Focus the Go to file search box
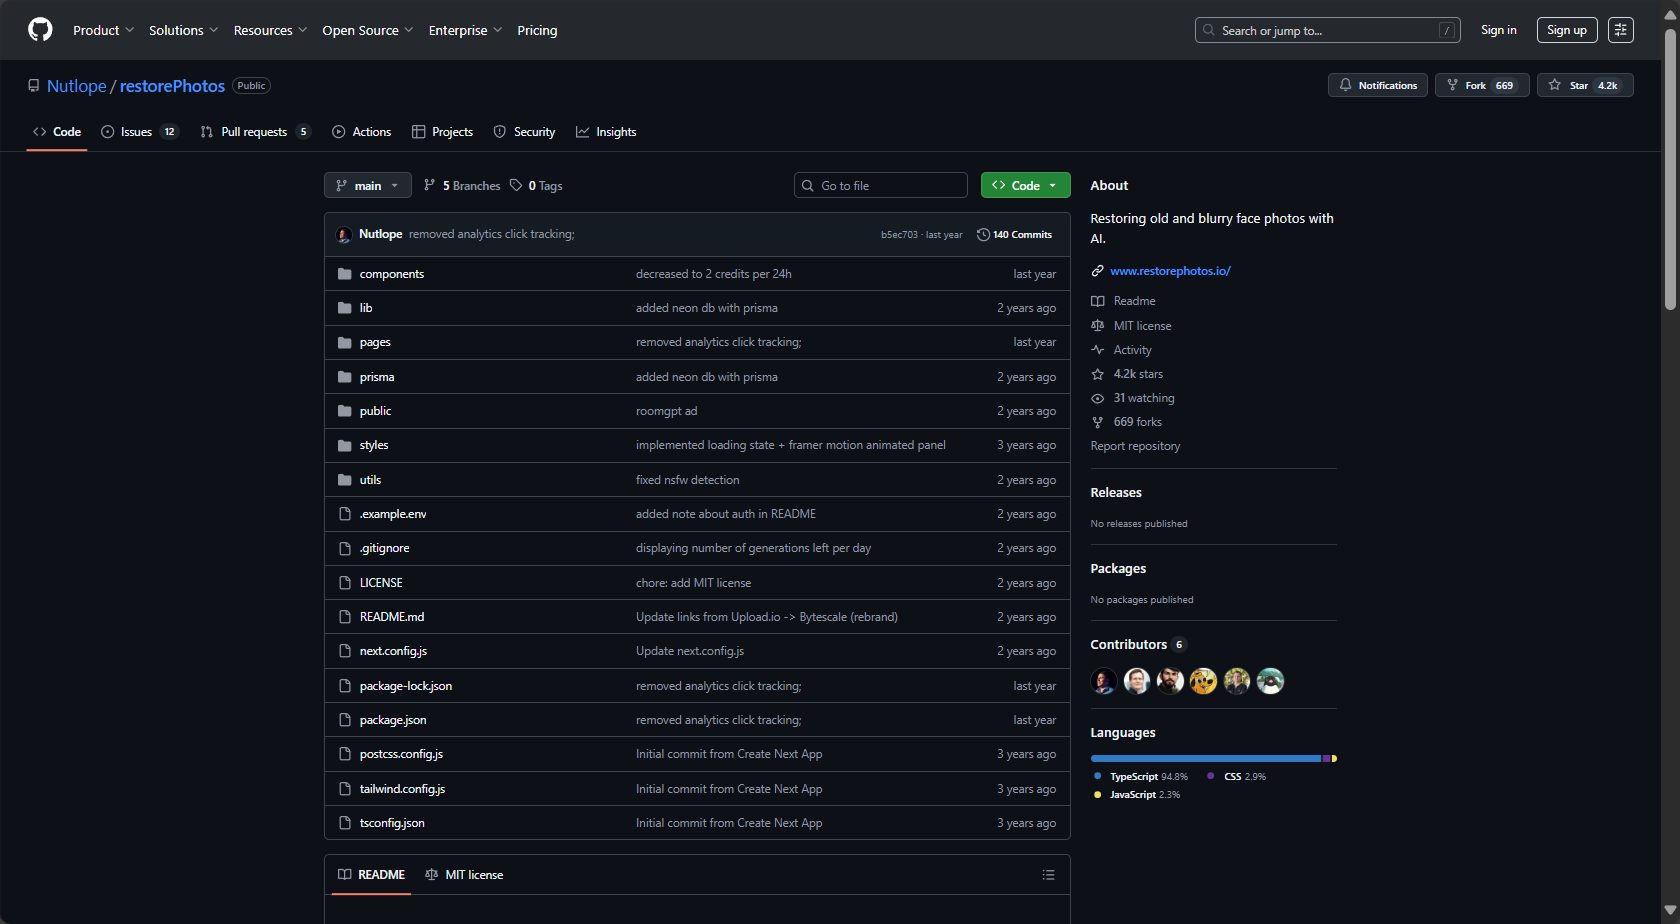 [x=880, y=186]
